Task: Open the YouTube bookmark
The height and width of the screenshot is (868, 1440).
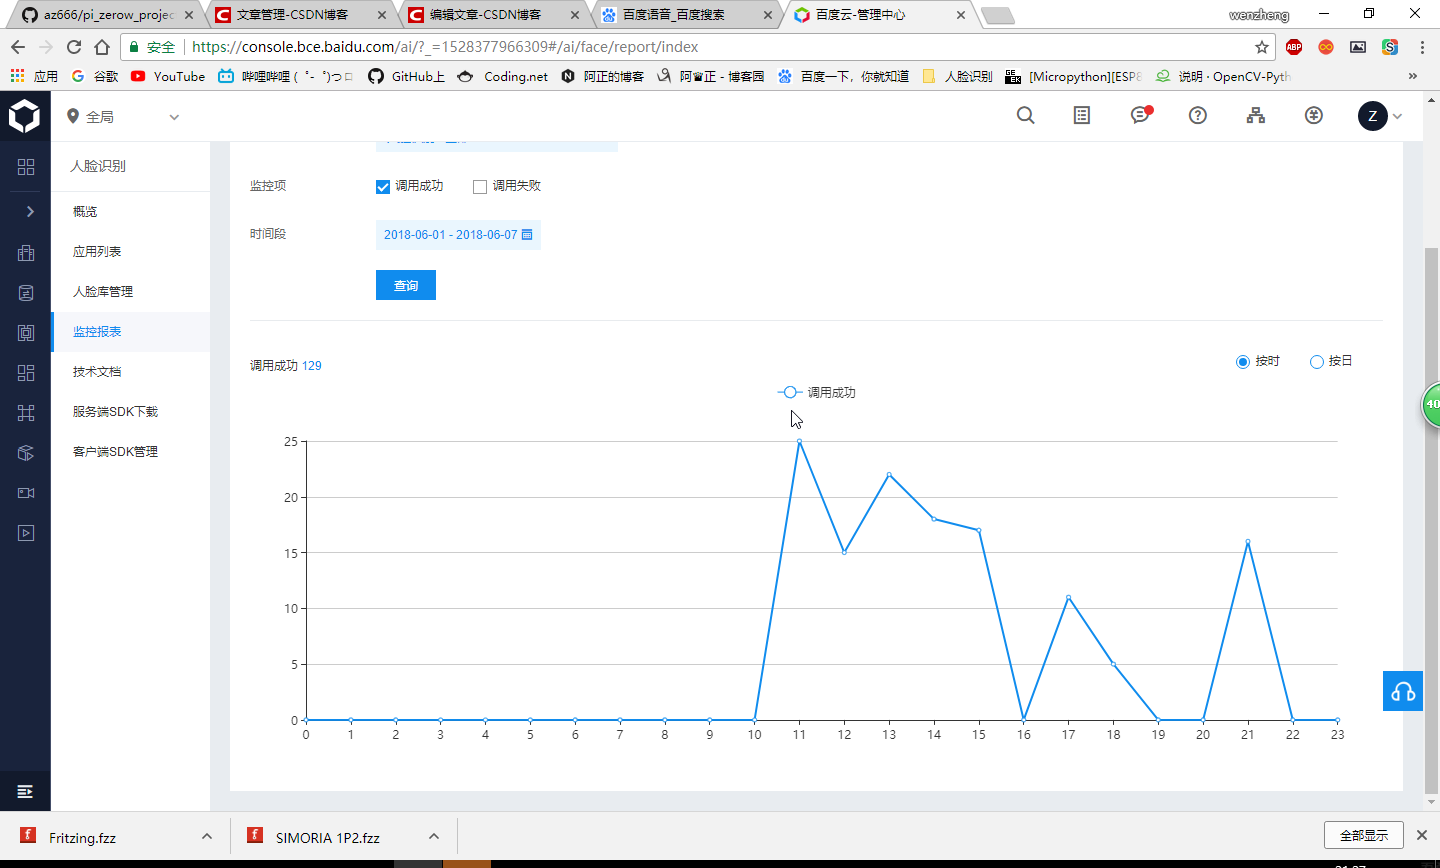Action: click(168, 76)
